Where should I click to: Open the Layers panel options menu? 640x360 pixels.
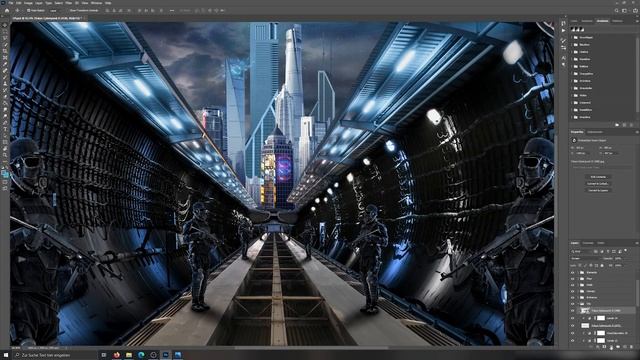637,243
